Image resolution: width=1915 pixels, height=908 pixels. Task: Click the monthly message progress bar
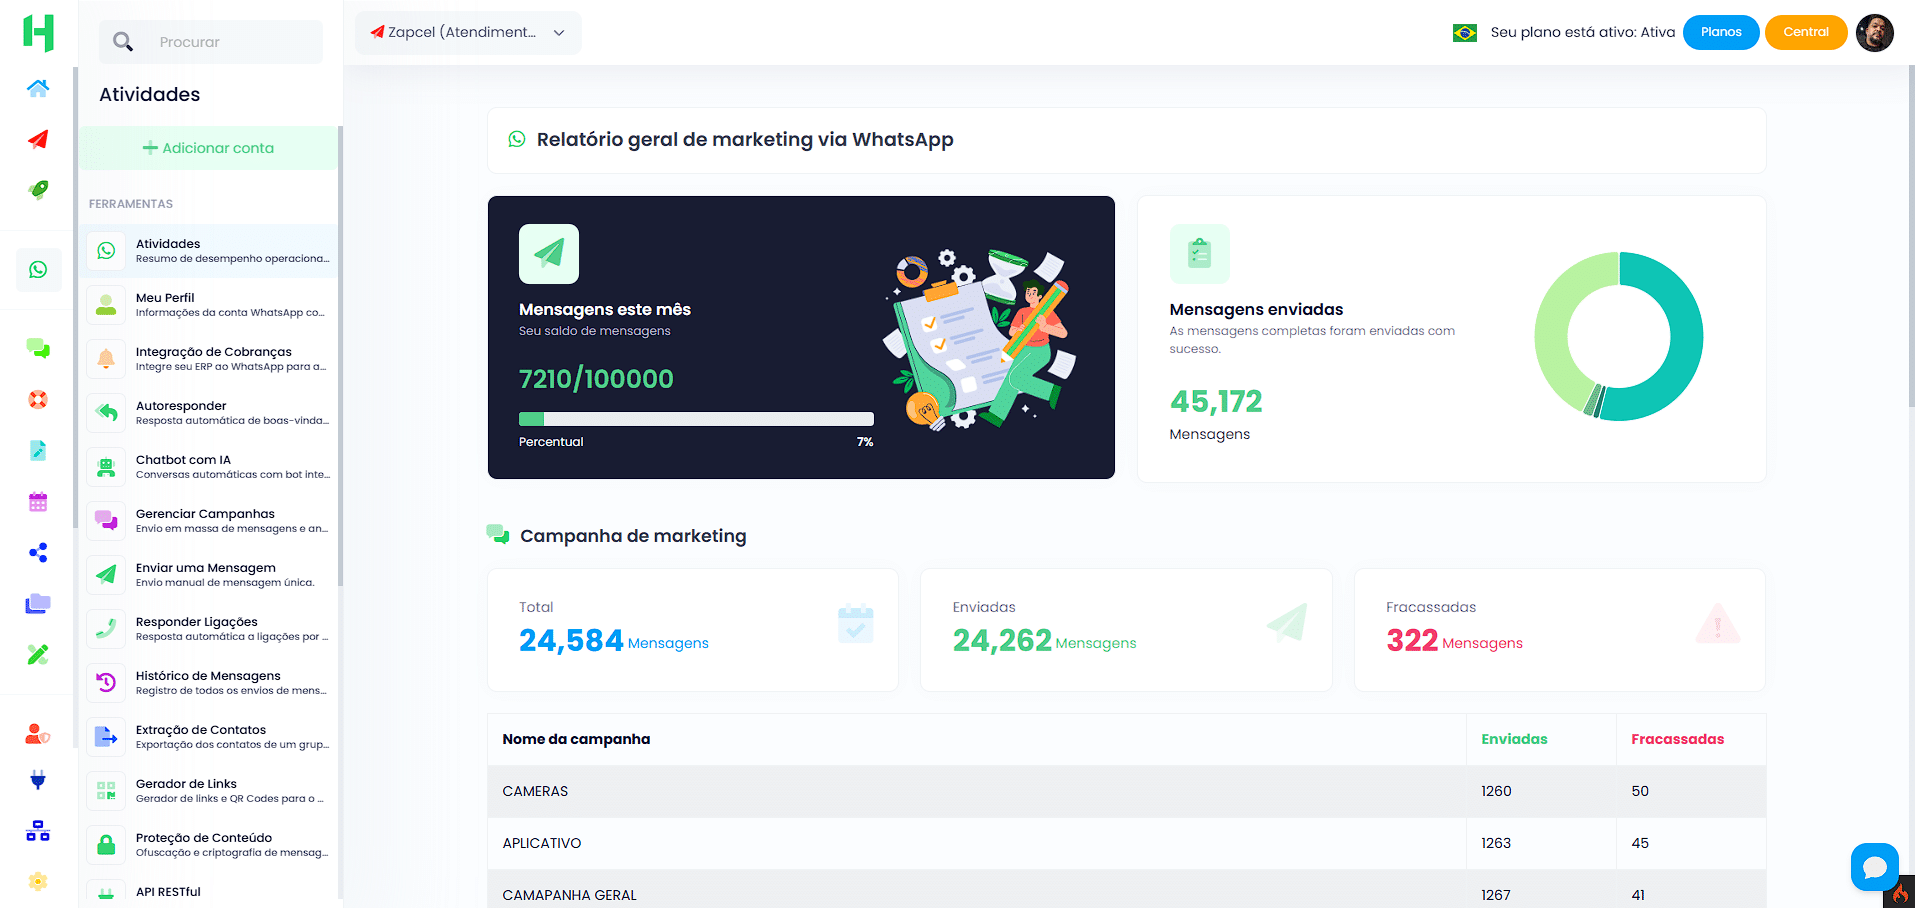[695, 419]
